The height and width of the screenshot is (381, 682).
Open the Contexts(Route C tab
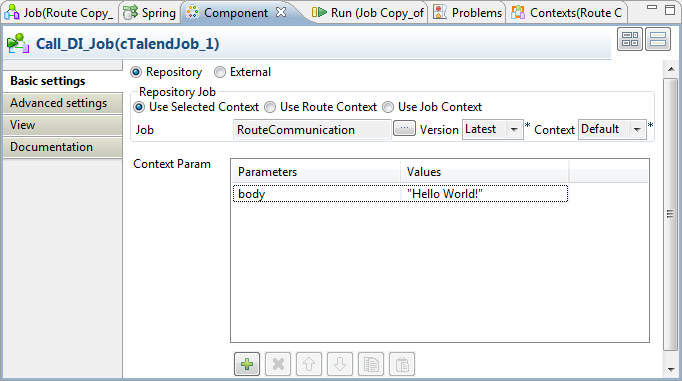[x=567, y=13]
